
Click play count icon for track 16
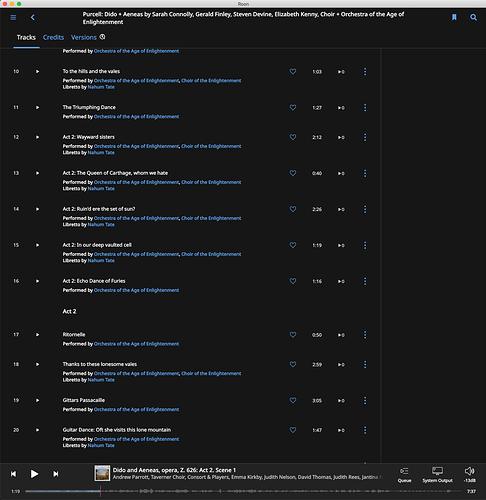point(341,281)
